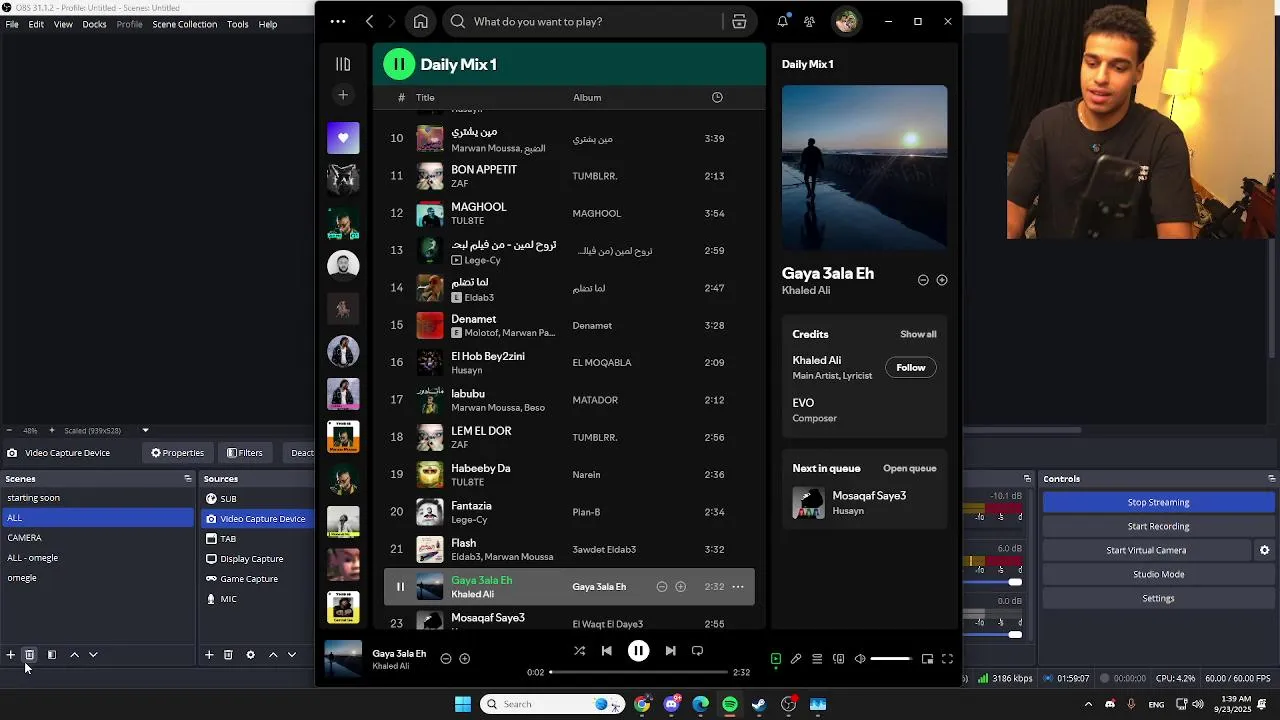Viewport: 1280px width, 720px height.
Task: Open Filters for the selected source
Action: pyautogui.click(x=244, y=453)
